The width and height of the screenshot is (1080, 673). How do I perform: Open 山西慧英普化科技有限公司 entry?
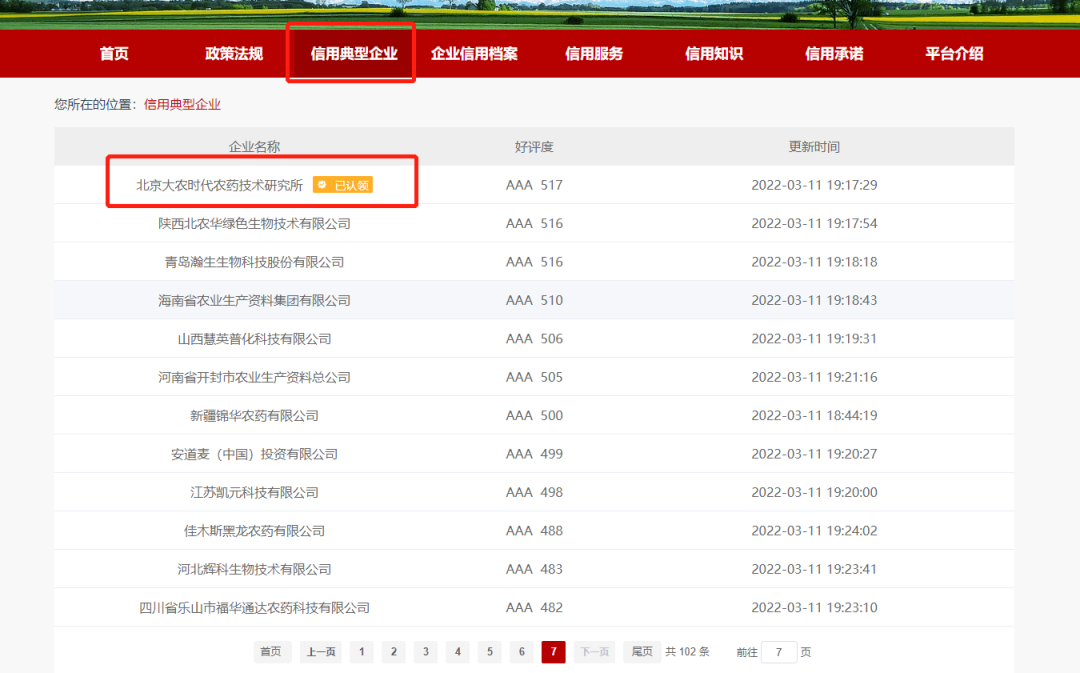pos(254,339)
